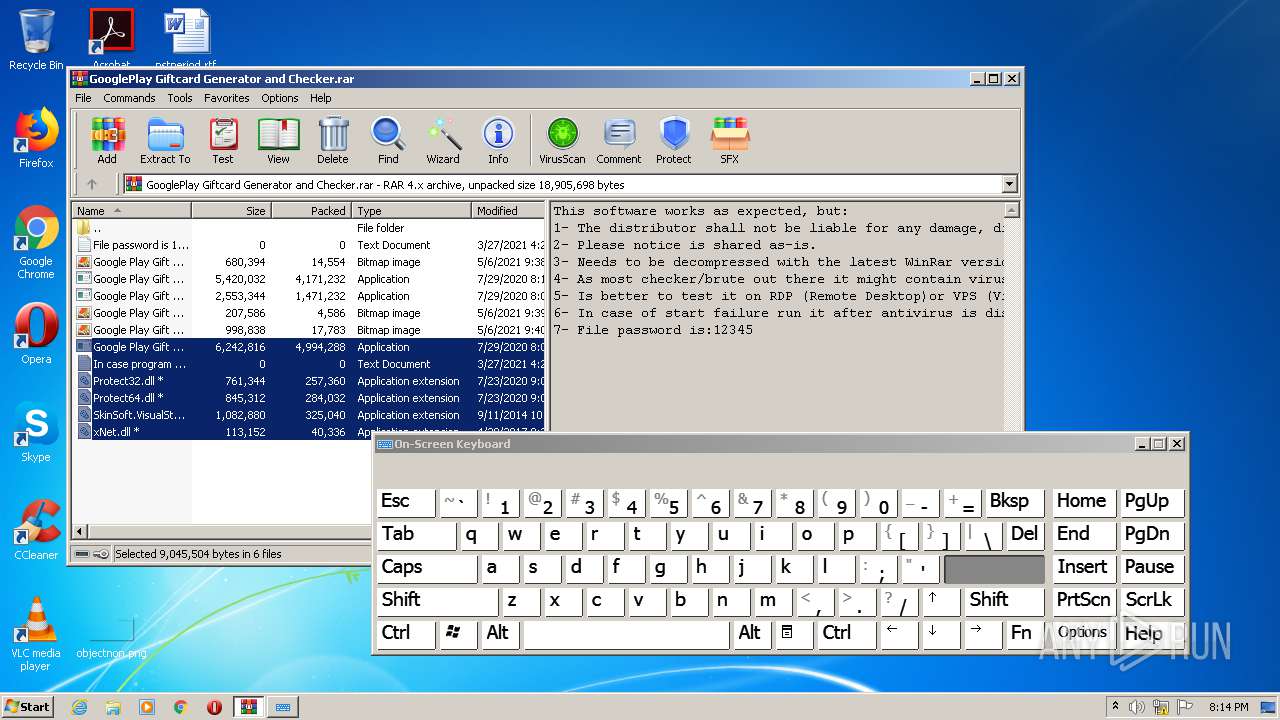Click the VirusScan green bug icon
This screenshot has height=720, width=1280.
562,140
